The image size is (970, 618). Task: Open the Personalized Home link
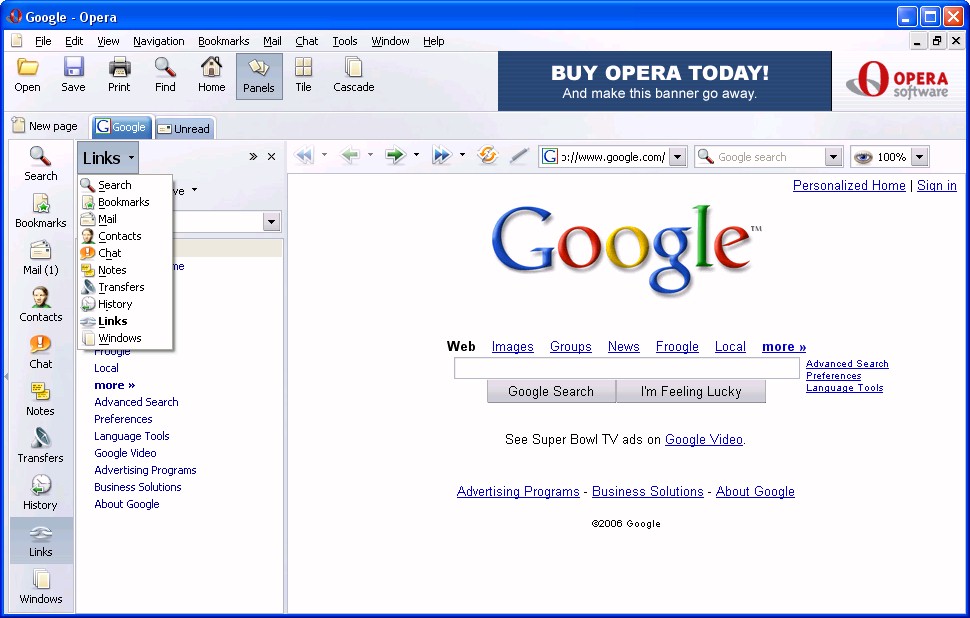(848, 185)
